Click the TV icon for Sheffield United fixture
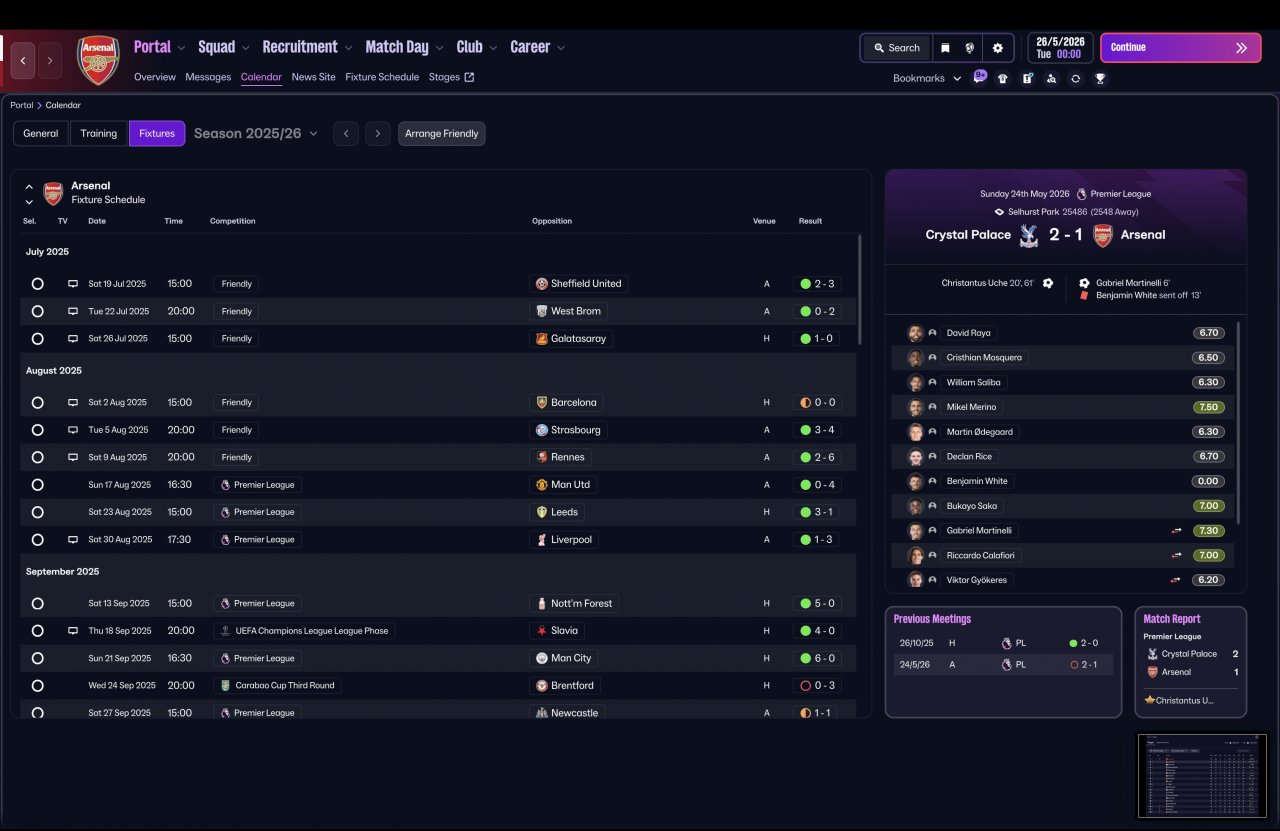The image size is (1280, 831). [x=73, y=284]
